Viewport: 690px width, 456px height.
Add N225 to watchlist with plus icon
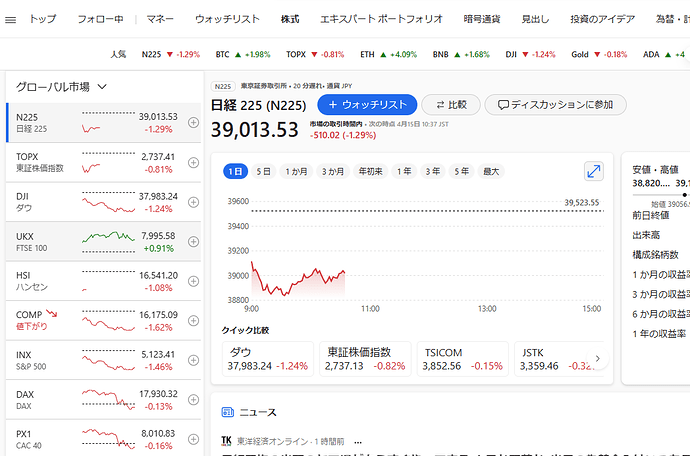tap(193, 123)
